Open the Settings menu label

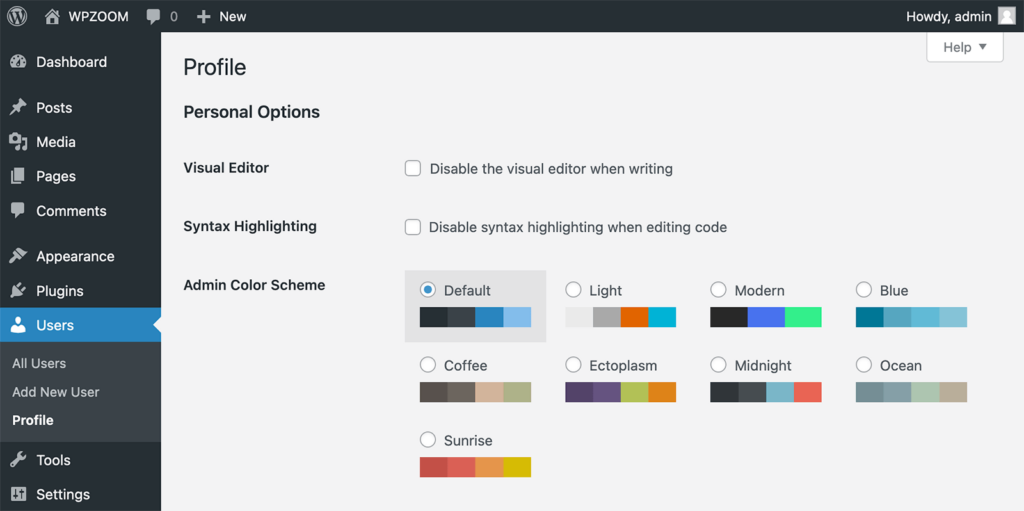click(x=63, y=495)
